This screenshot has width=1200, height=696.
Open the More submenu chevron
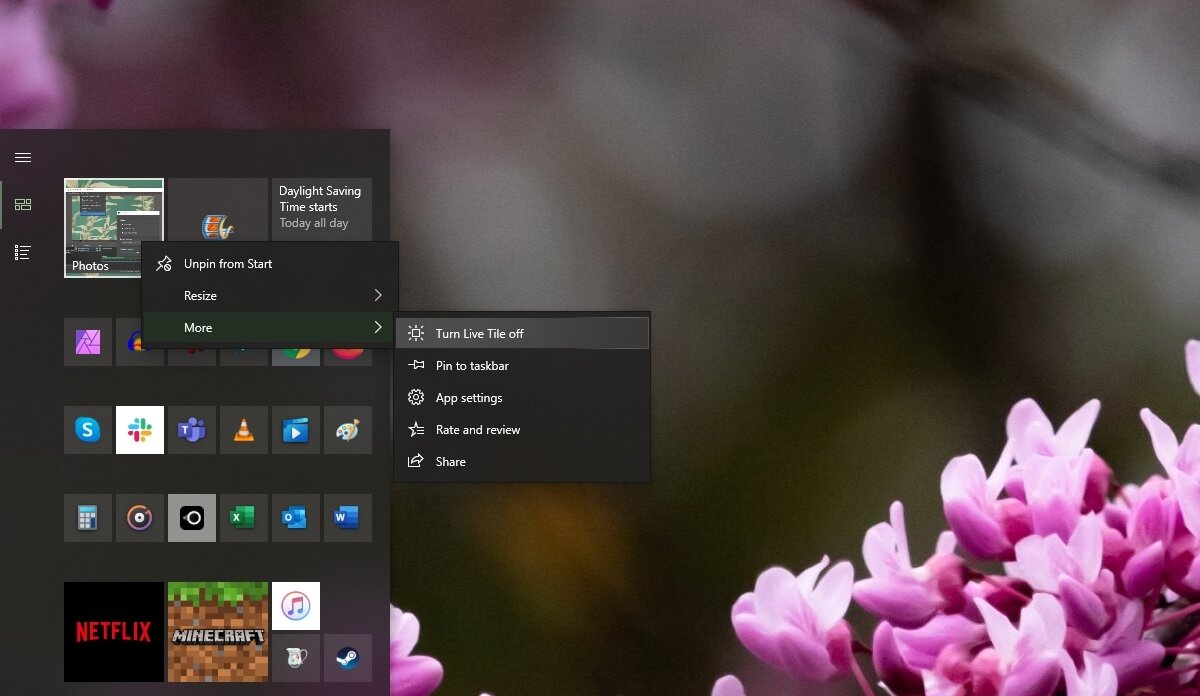coord(377,327)
